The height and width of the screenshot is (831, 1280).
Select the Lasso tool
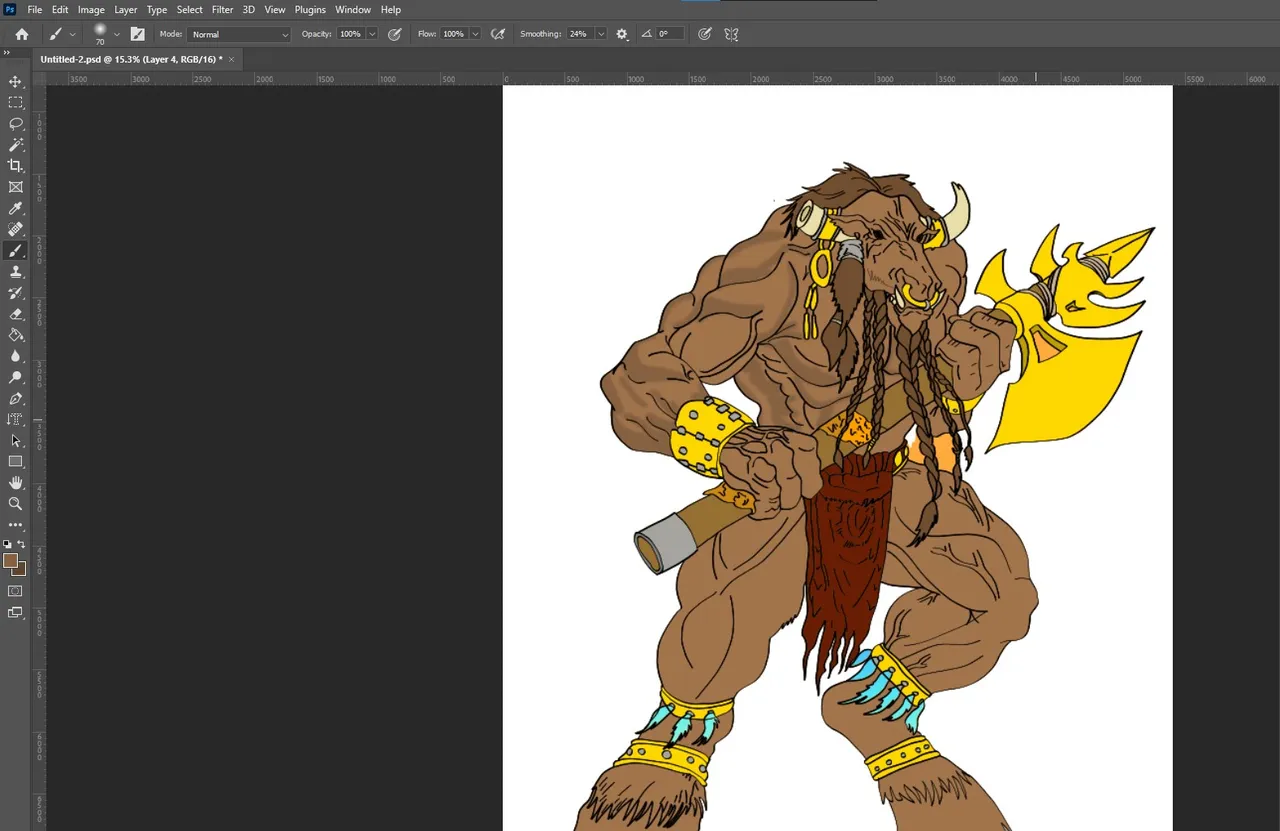coord(15,124)
